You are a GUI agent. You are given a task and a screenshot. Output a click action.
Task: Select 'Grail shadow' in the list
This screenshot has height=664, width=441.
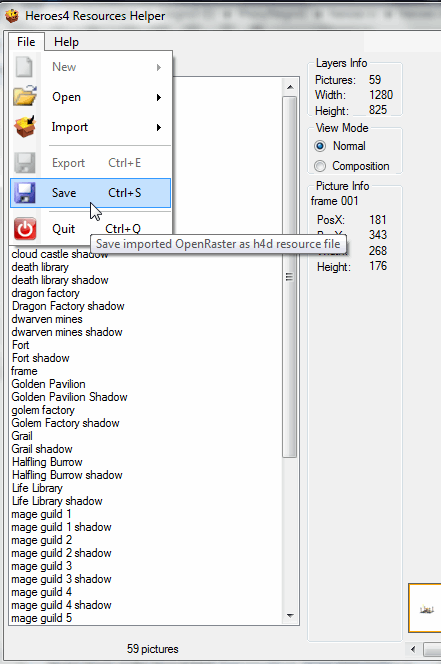tap(42, 449)
